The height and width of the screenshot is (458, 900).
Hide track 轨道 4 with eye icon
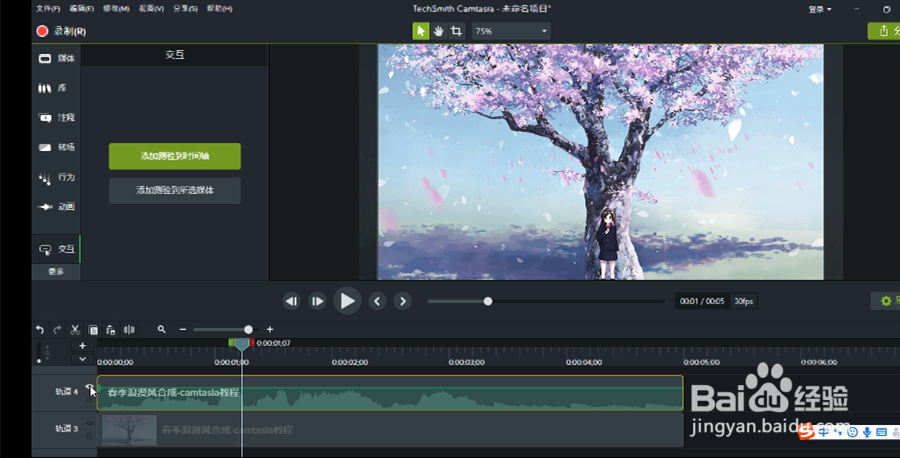[90, 386]
